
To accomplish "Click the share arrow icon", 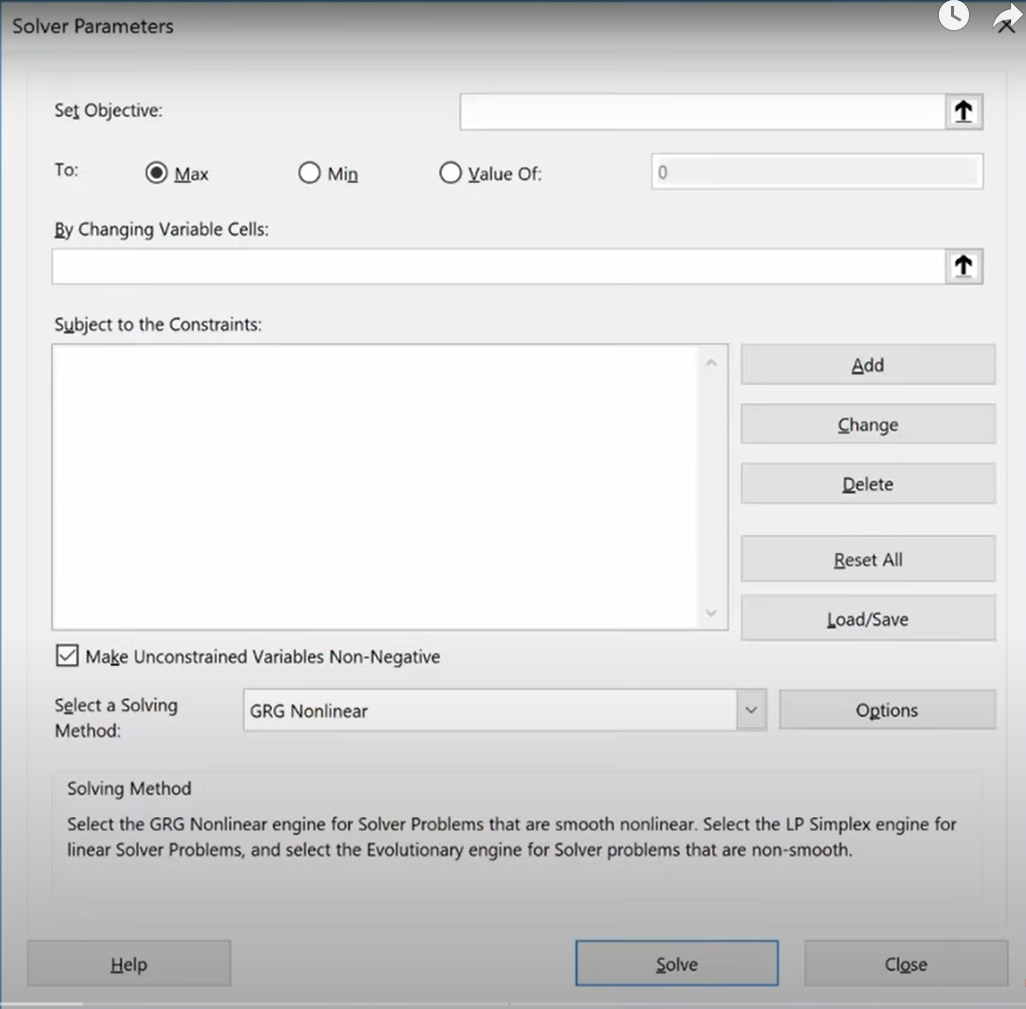I will pyautogui.click(x=1006, y=18).
